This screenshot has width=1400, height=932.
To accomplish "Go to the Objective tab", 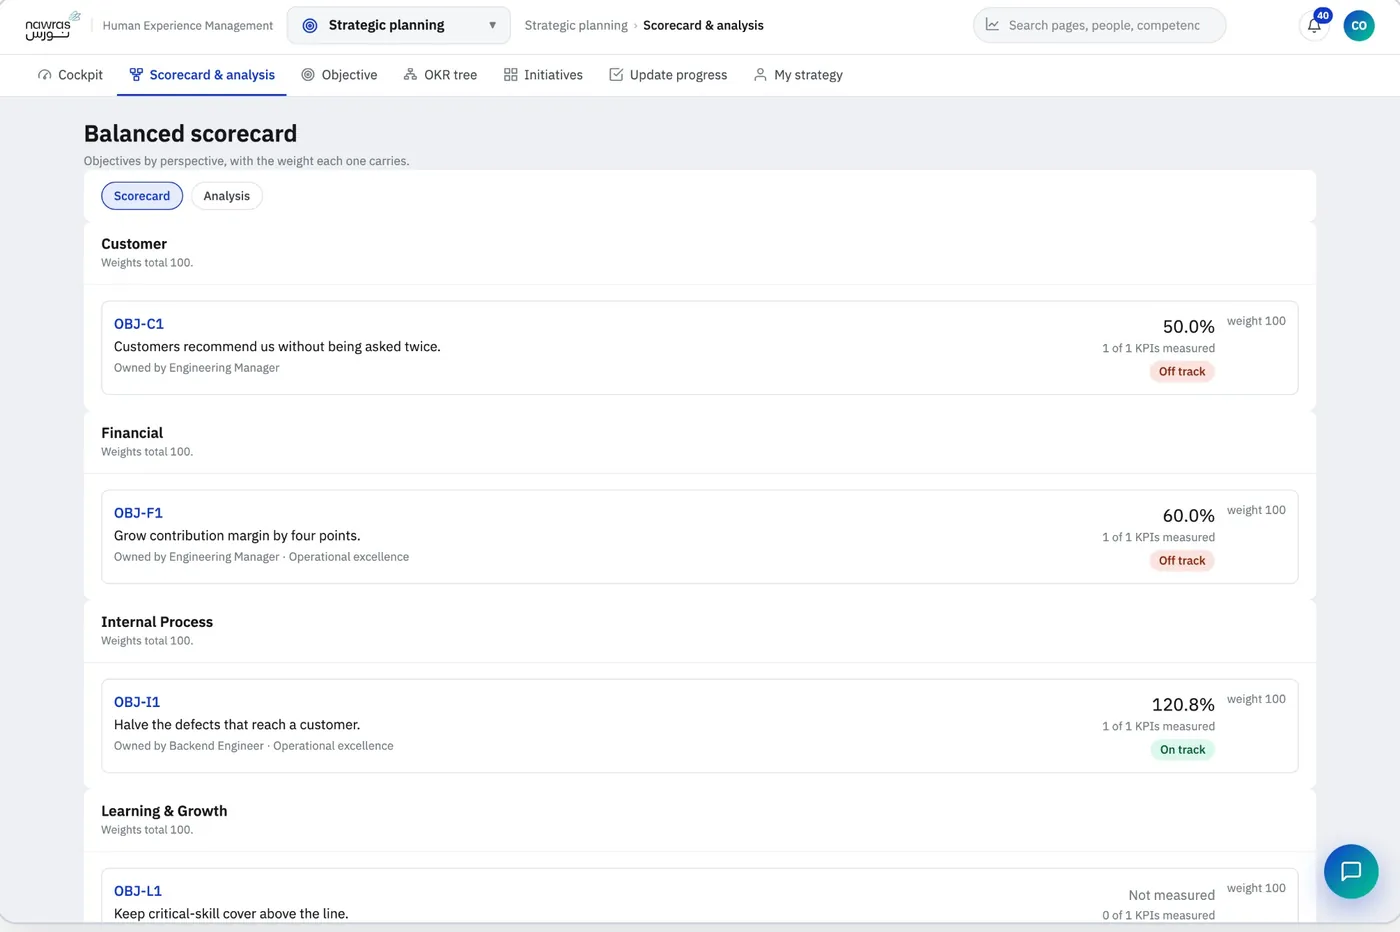I will point(339,75).
